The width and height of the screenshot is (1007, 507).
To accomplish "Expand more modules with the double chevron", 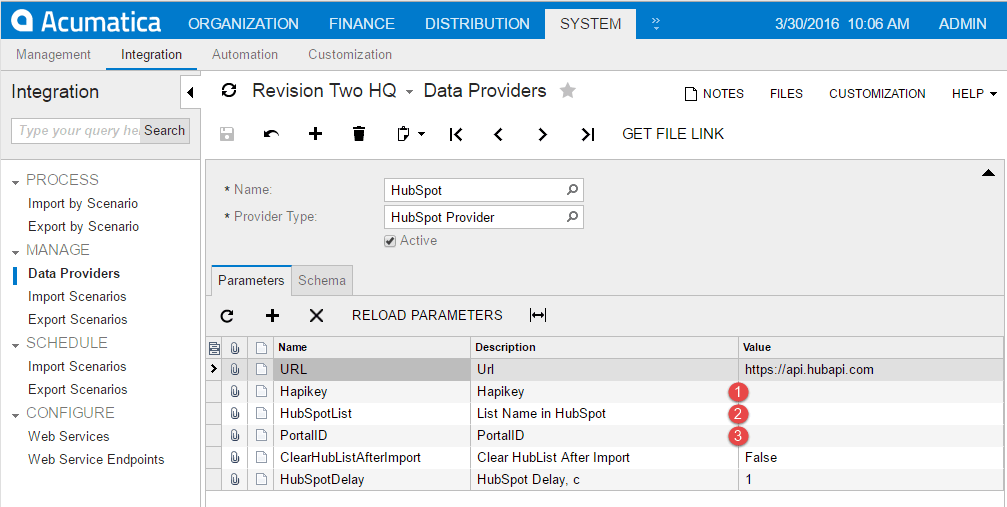I will coord(656,24).
